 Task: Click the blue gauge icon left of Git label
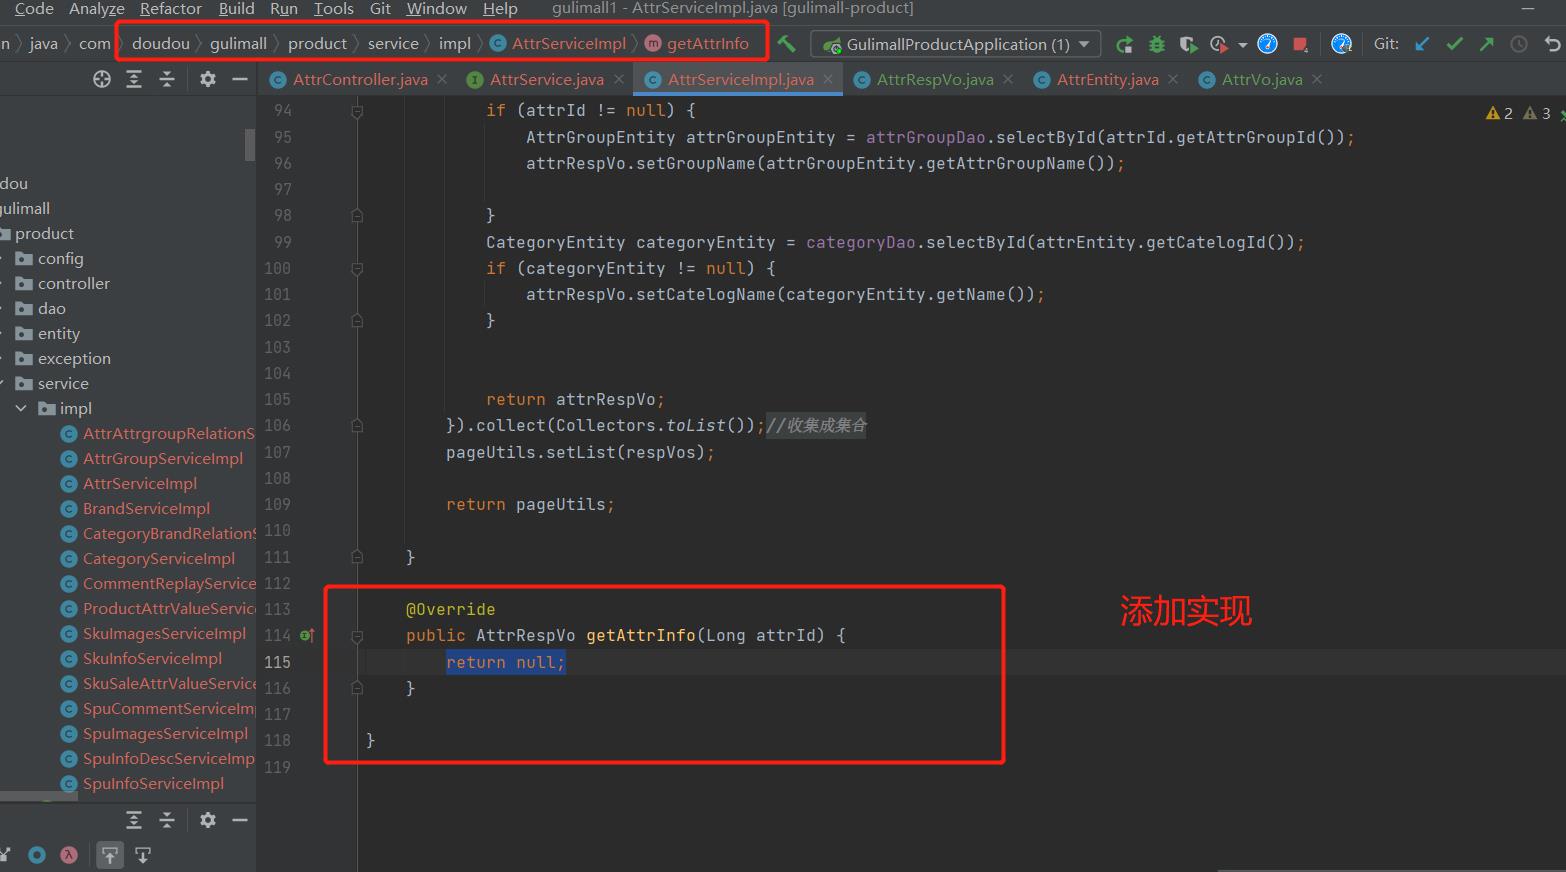pyautogui.click(x=1342, y=44)
